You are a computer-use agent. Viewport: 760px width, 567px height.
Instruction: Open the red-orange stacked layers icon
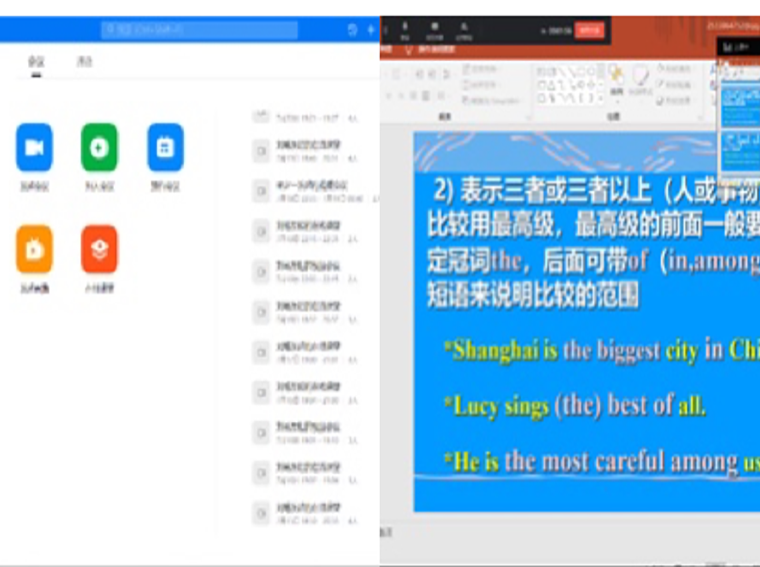(x=99, y=250)
